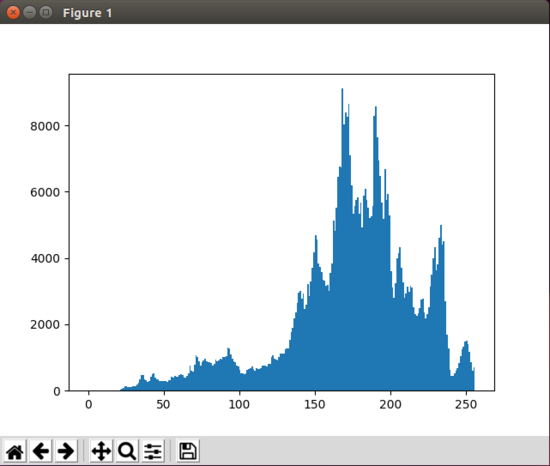Go forward to next view arrow
The width and height of the screenshot is (550, 466).
(x=66, y=451)
